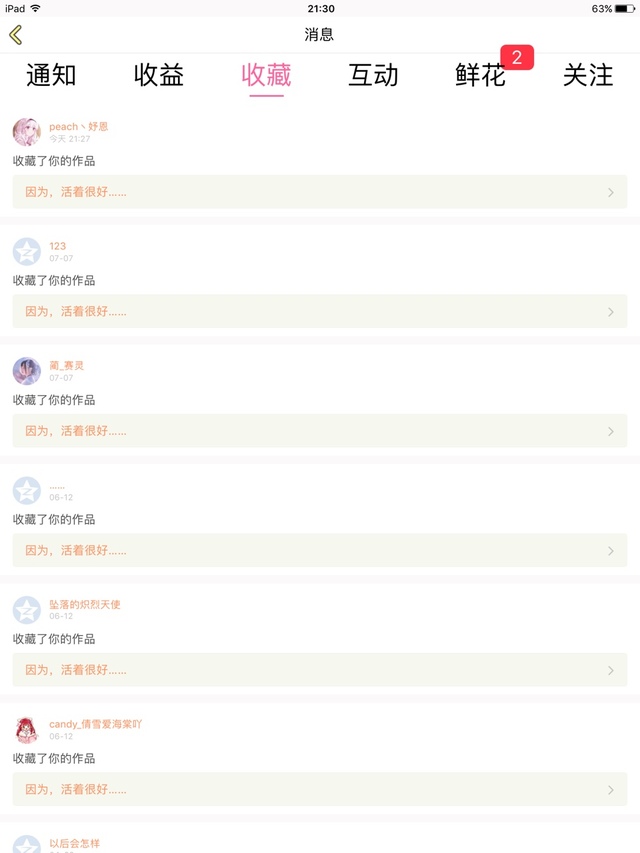
Task: Open candy_倩雪爱海棠吖's avatar picture
Action: [x=27, y=730]
